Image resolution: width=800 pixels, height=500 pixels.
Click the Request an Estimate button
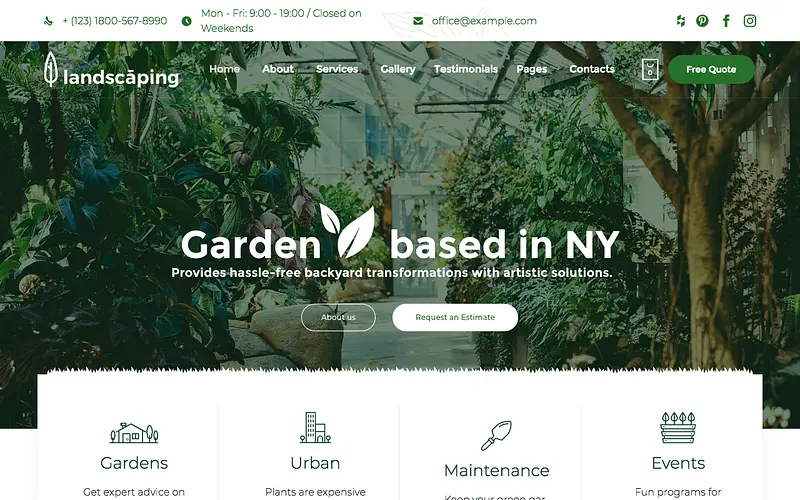[455, 317]
